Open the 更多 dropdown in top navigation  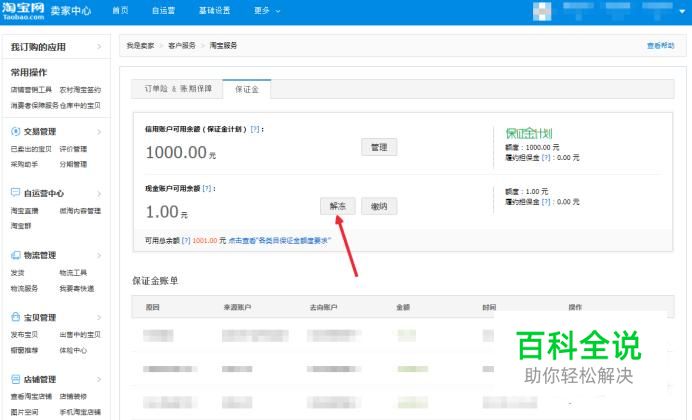267,11
